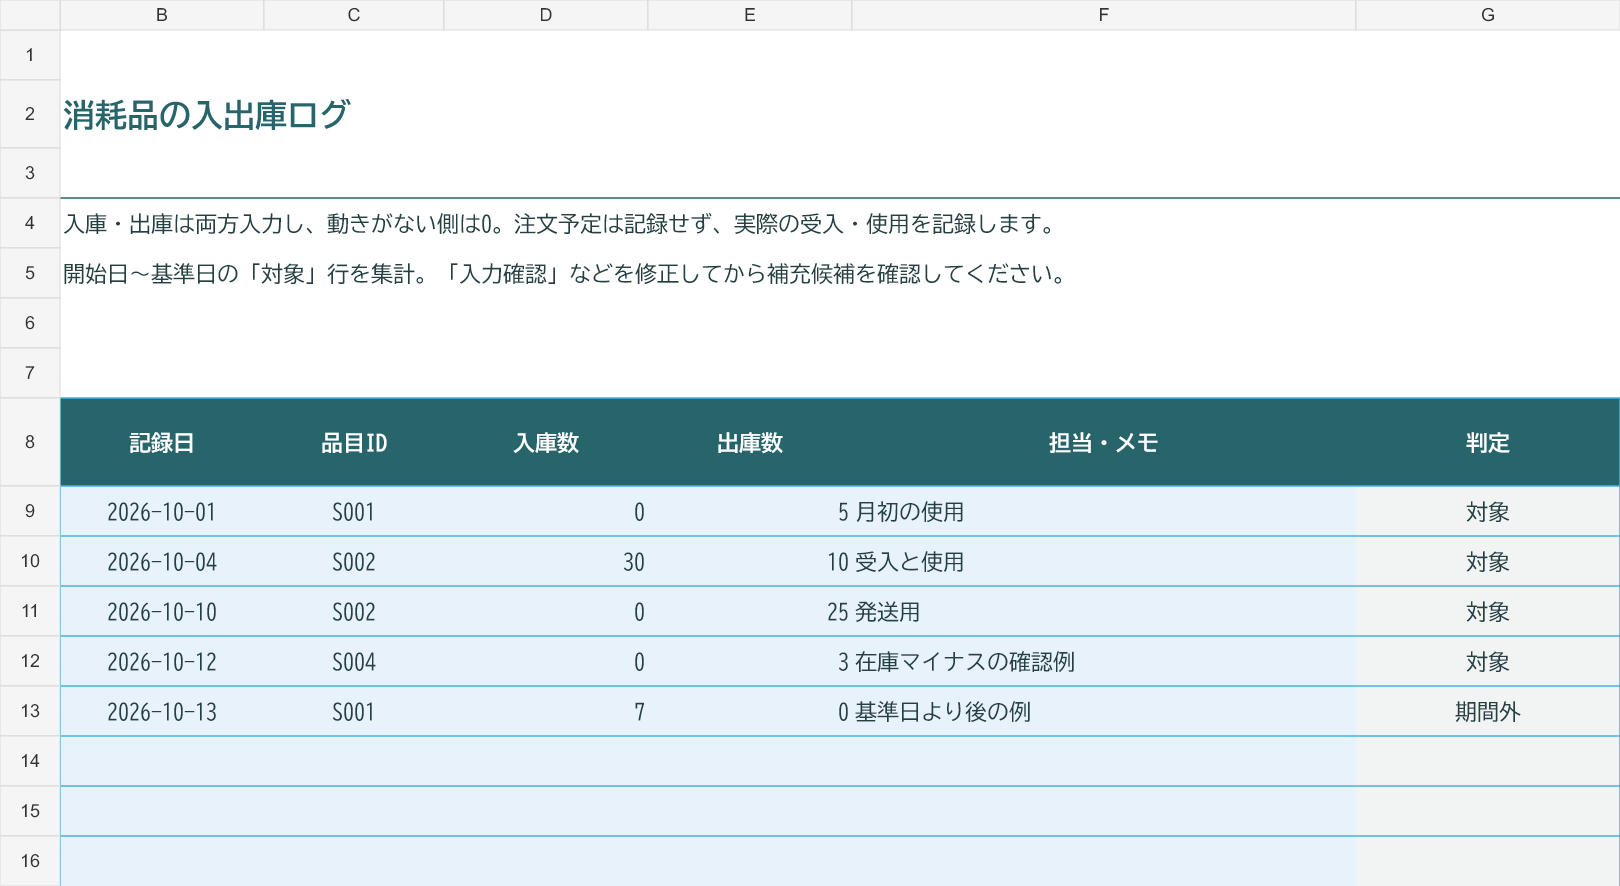Select row 13 header
This screenshot has width=1620, height=886.
[x=30, y=711]
